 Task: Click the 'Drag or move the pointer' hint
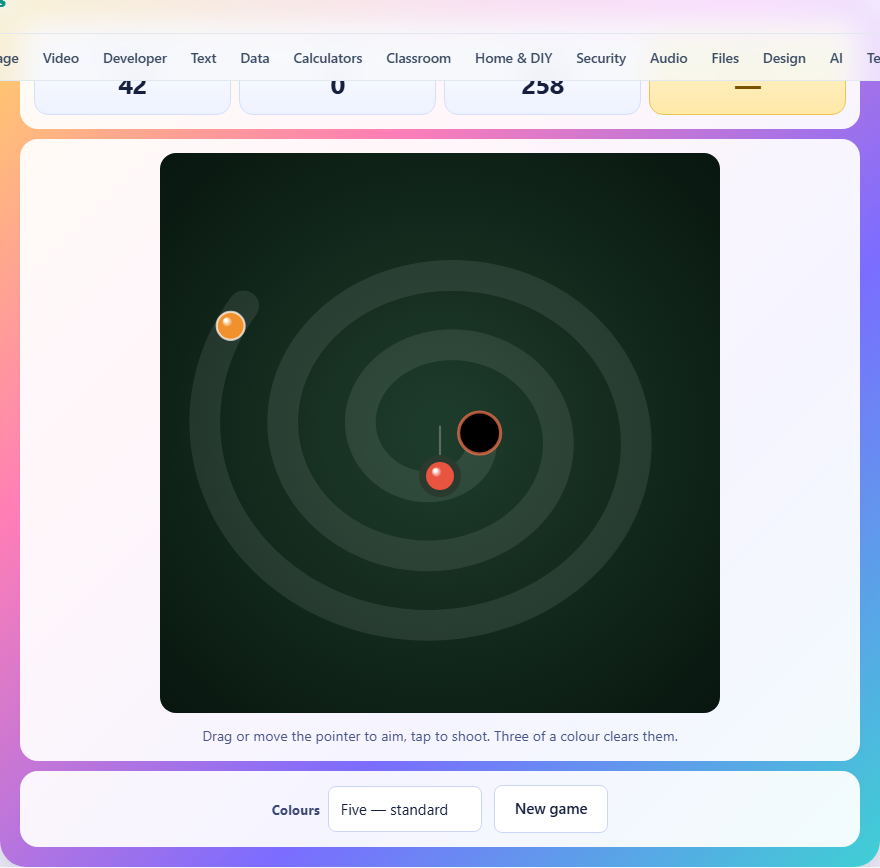coord(440,736)
